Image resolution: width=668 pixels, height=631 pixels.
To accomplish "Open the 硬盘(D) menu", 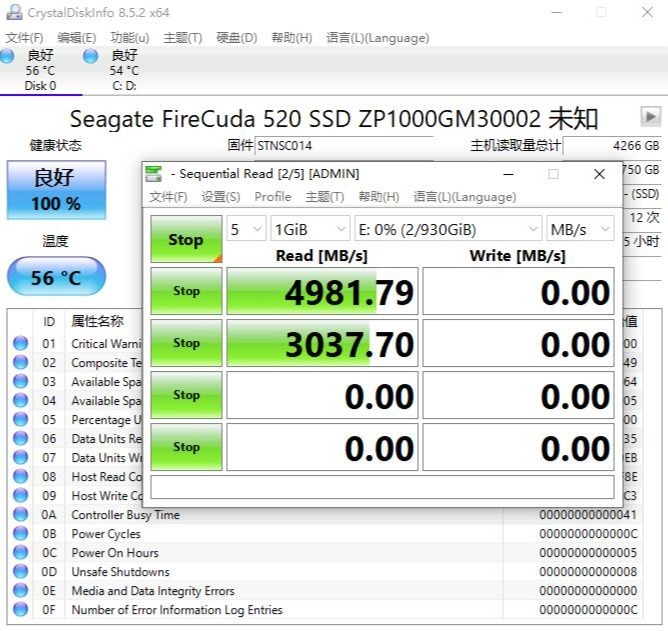I will click(236, 38).
